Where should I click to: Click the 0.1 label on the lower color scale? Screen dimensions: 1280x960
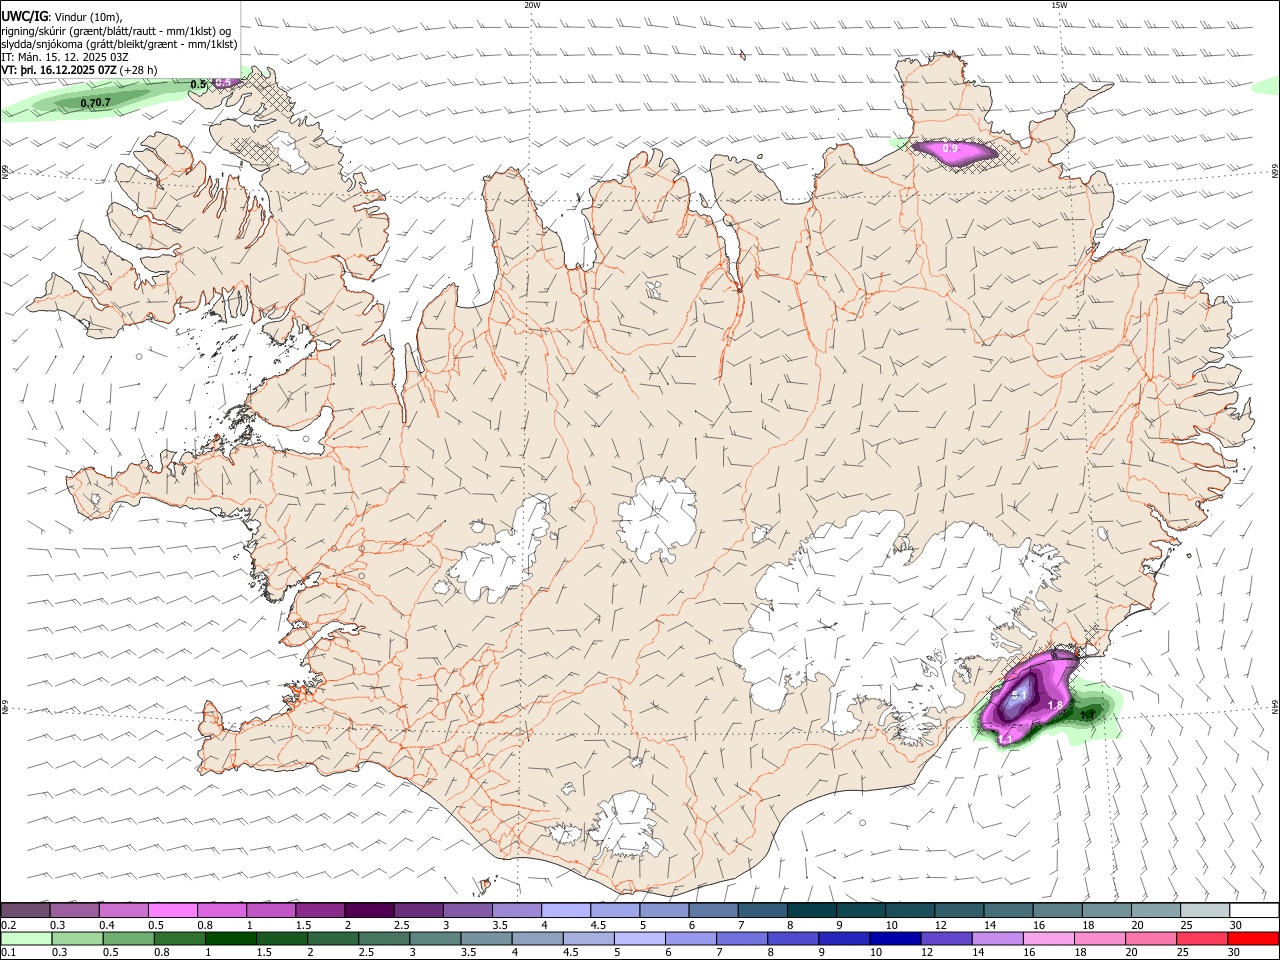(x=8, y=953)
